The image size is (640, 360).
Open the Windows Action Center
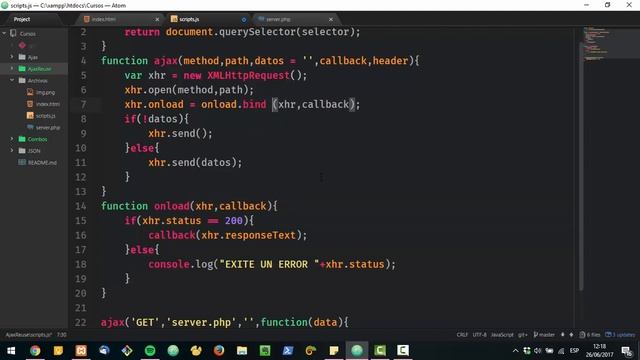(627, 351)
